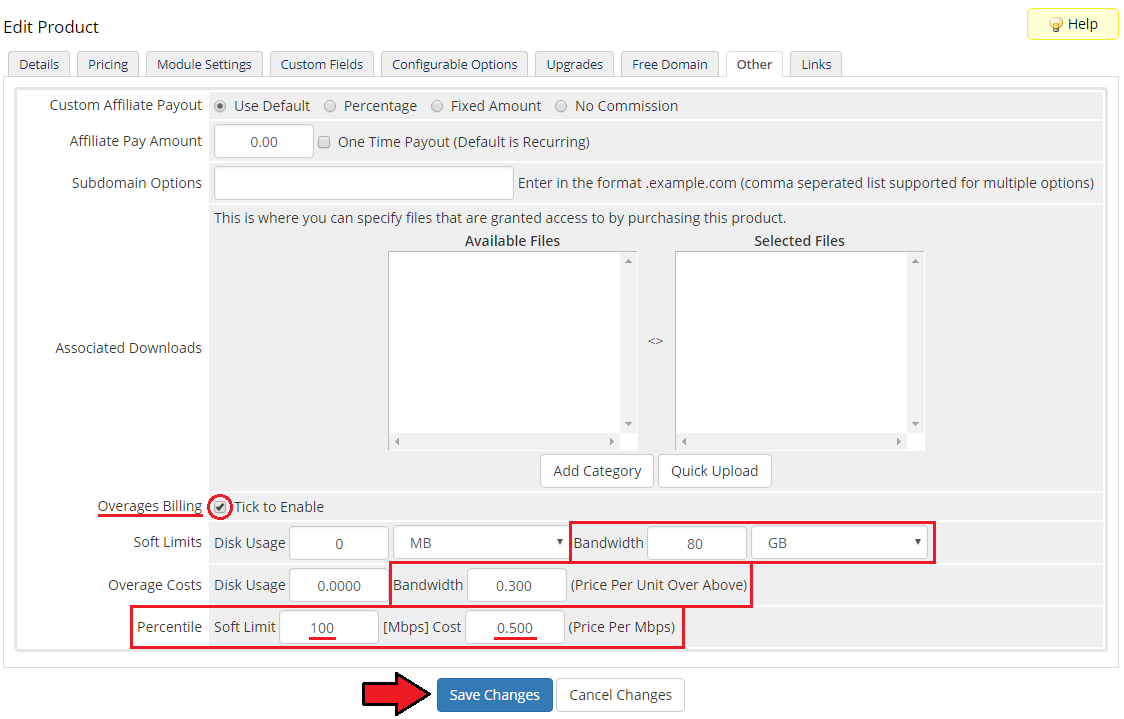Open the Free Domain tab

coord(670,65)
